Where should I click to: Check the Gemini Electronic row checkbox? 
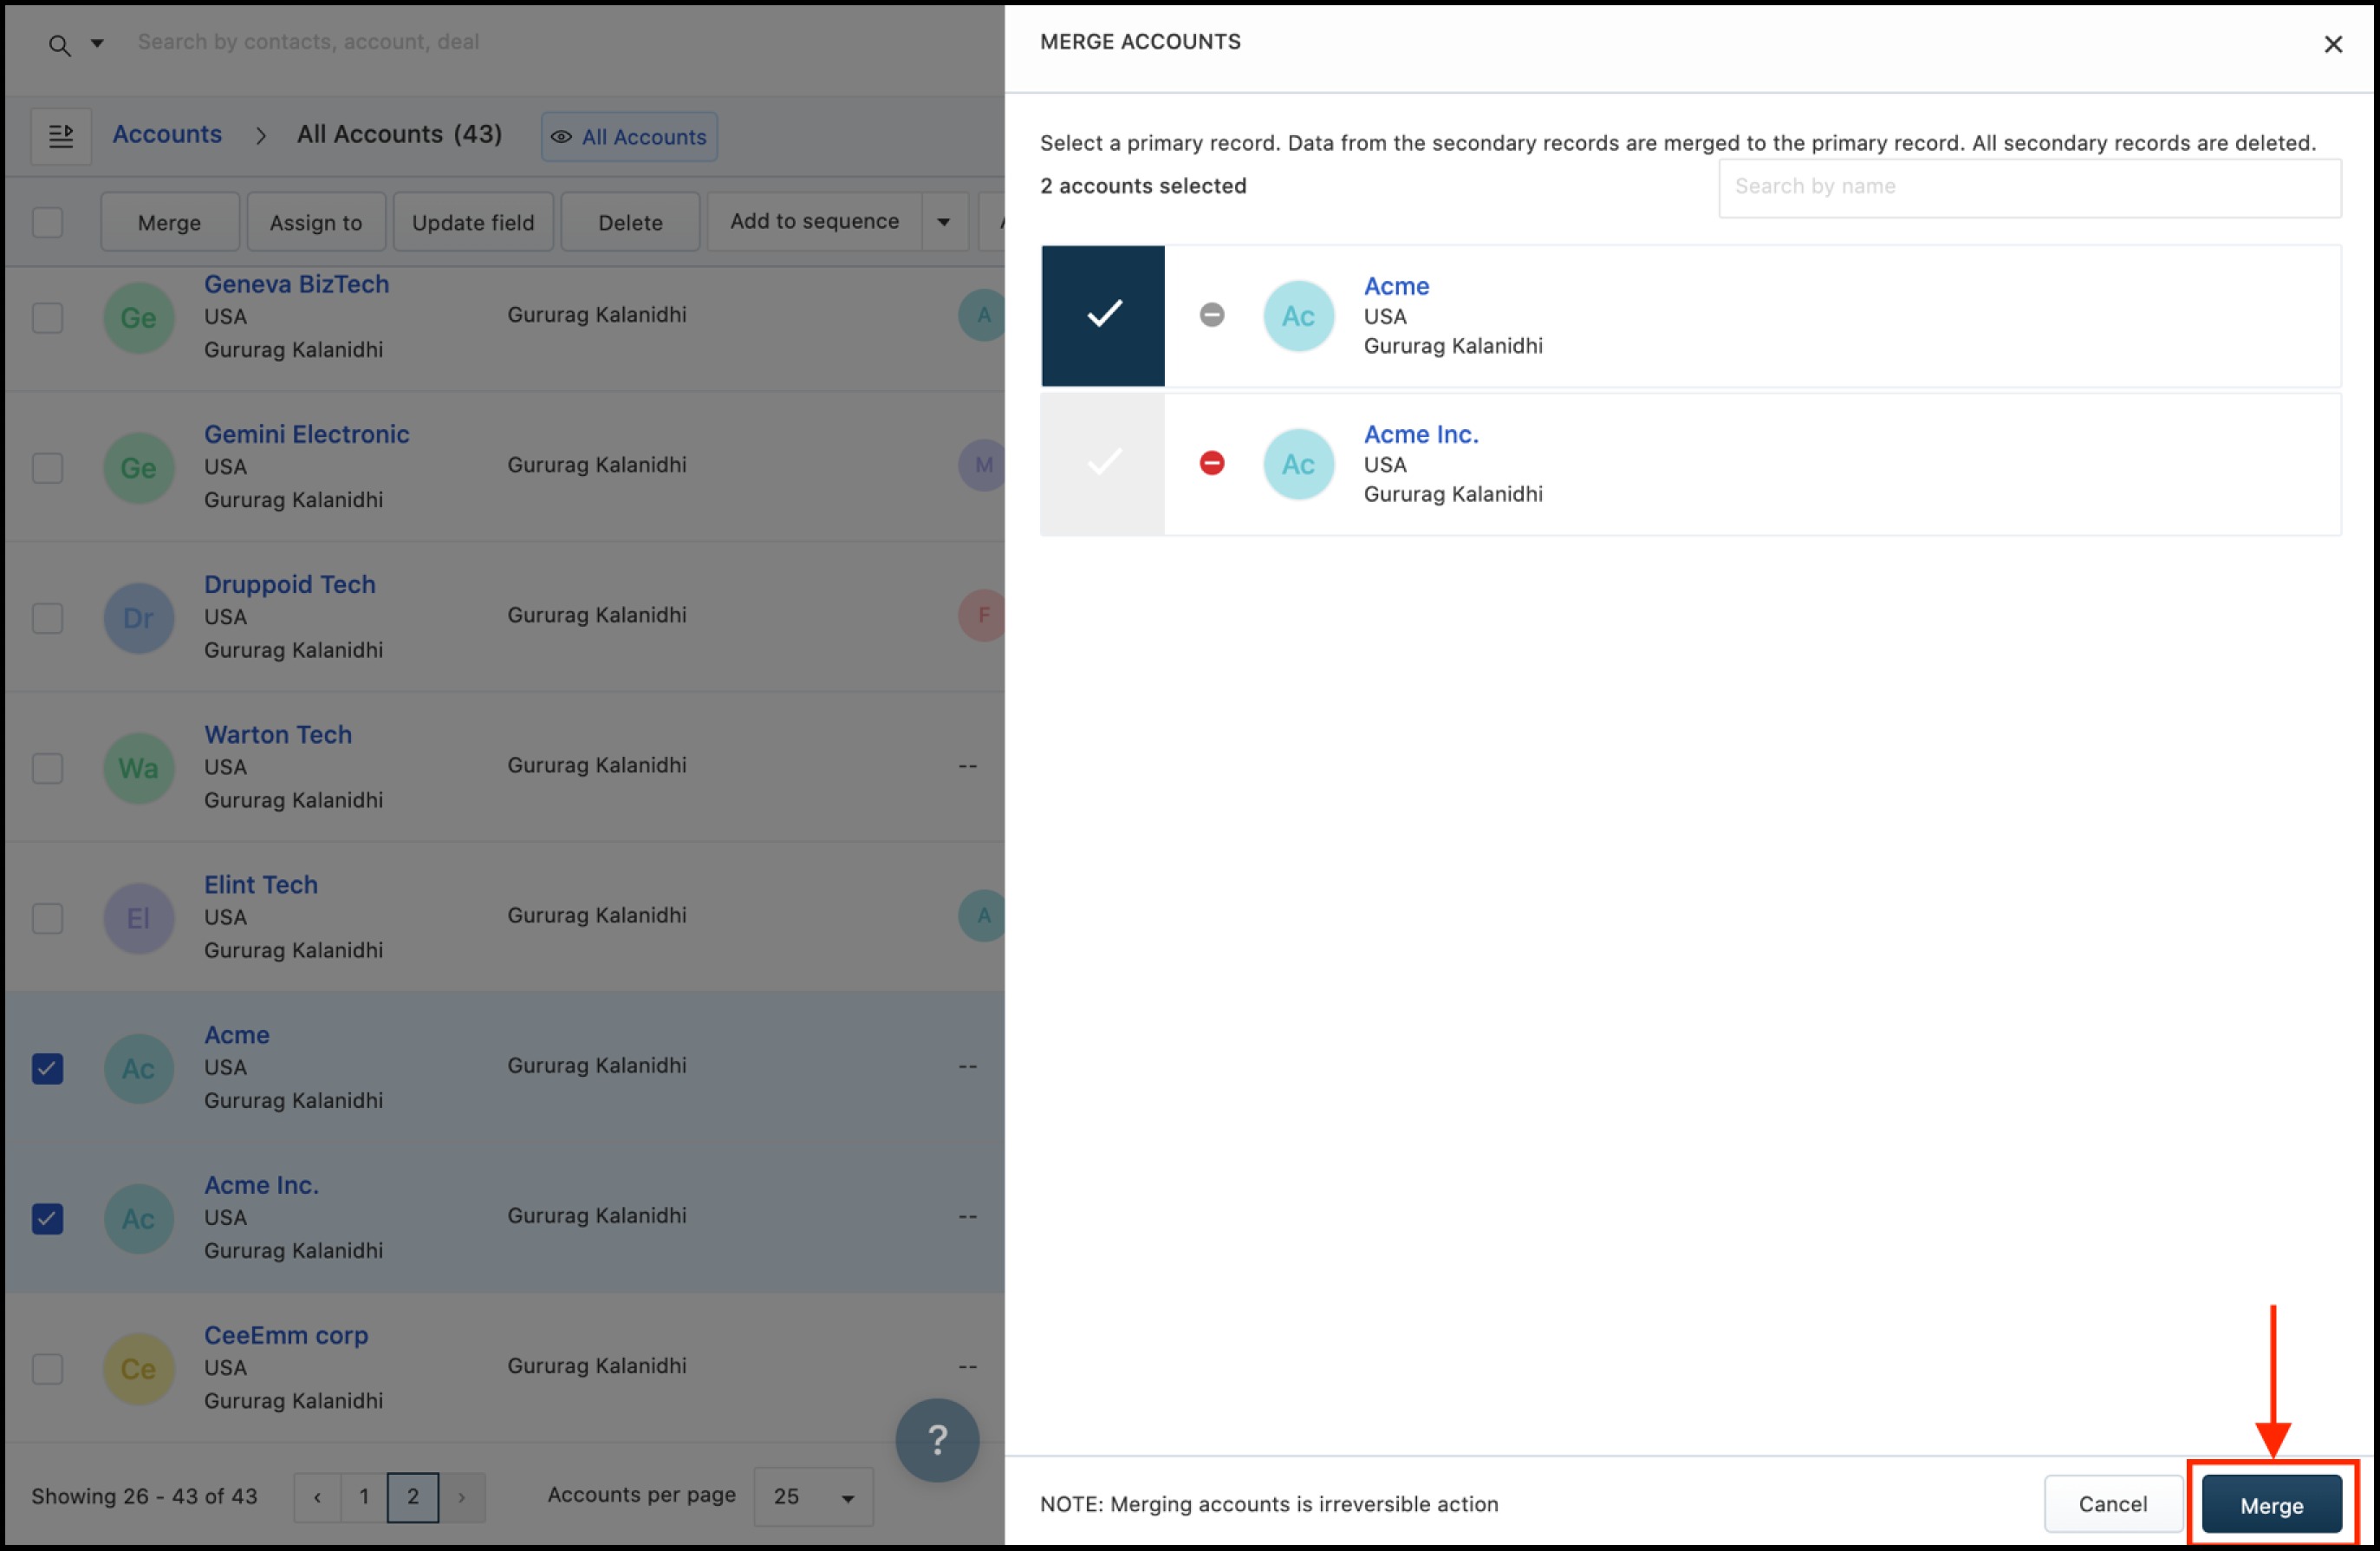click(x=48, y=468)
